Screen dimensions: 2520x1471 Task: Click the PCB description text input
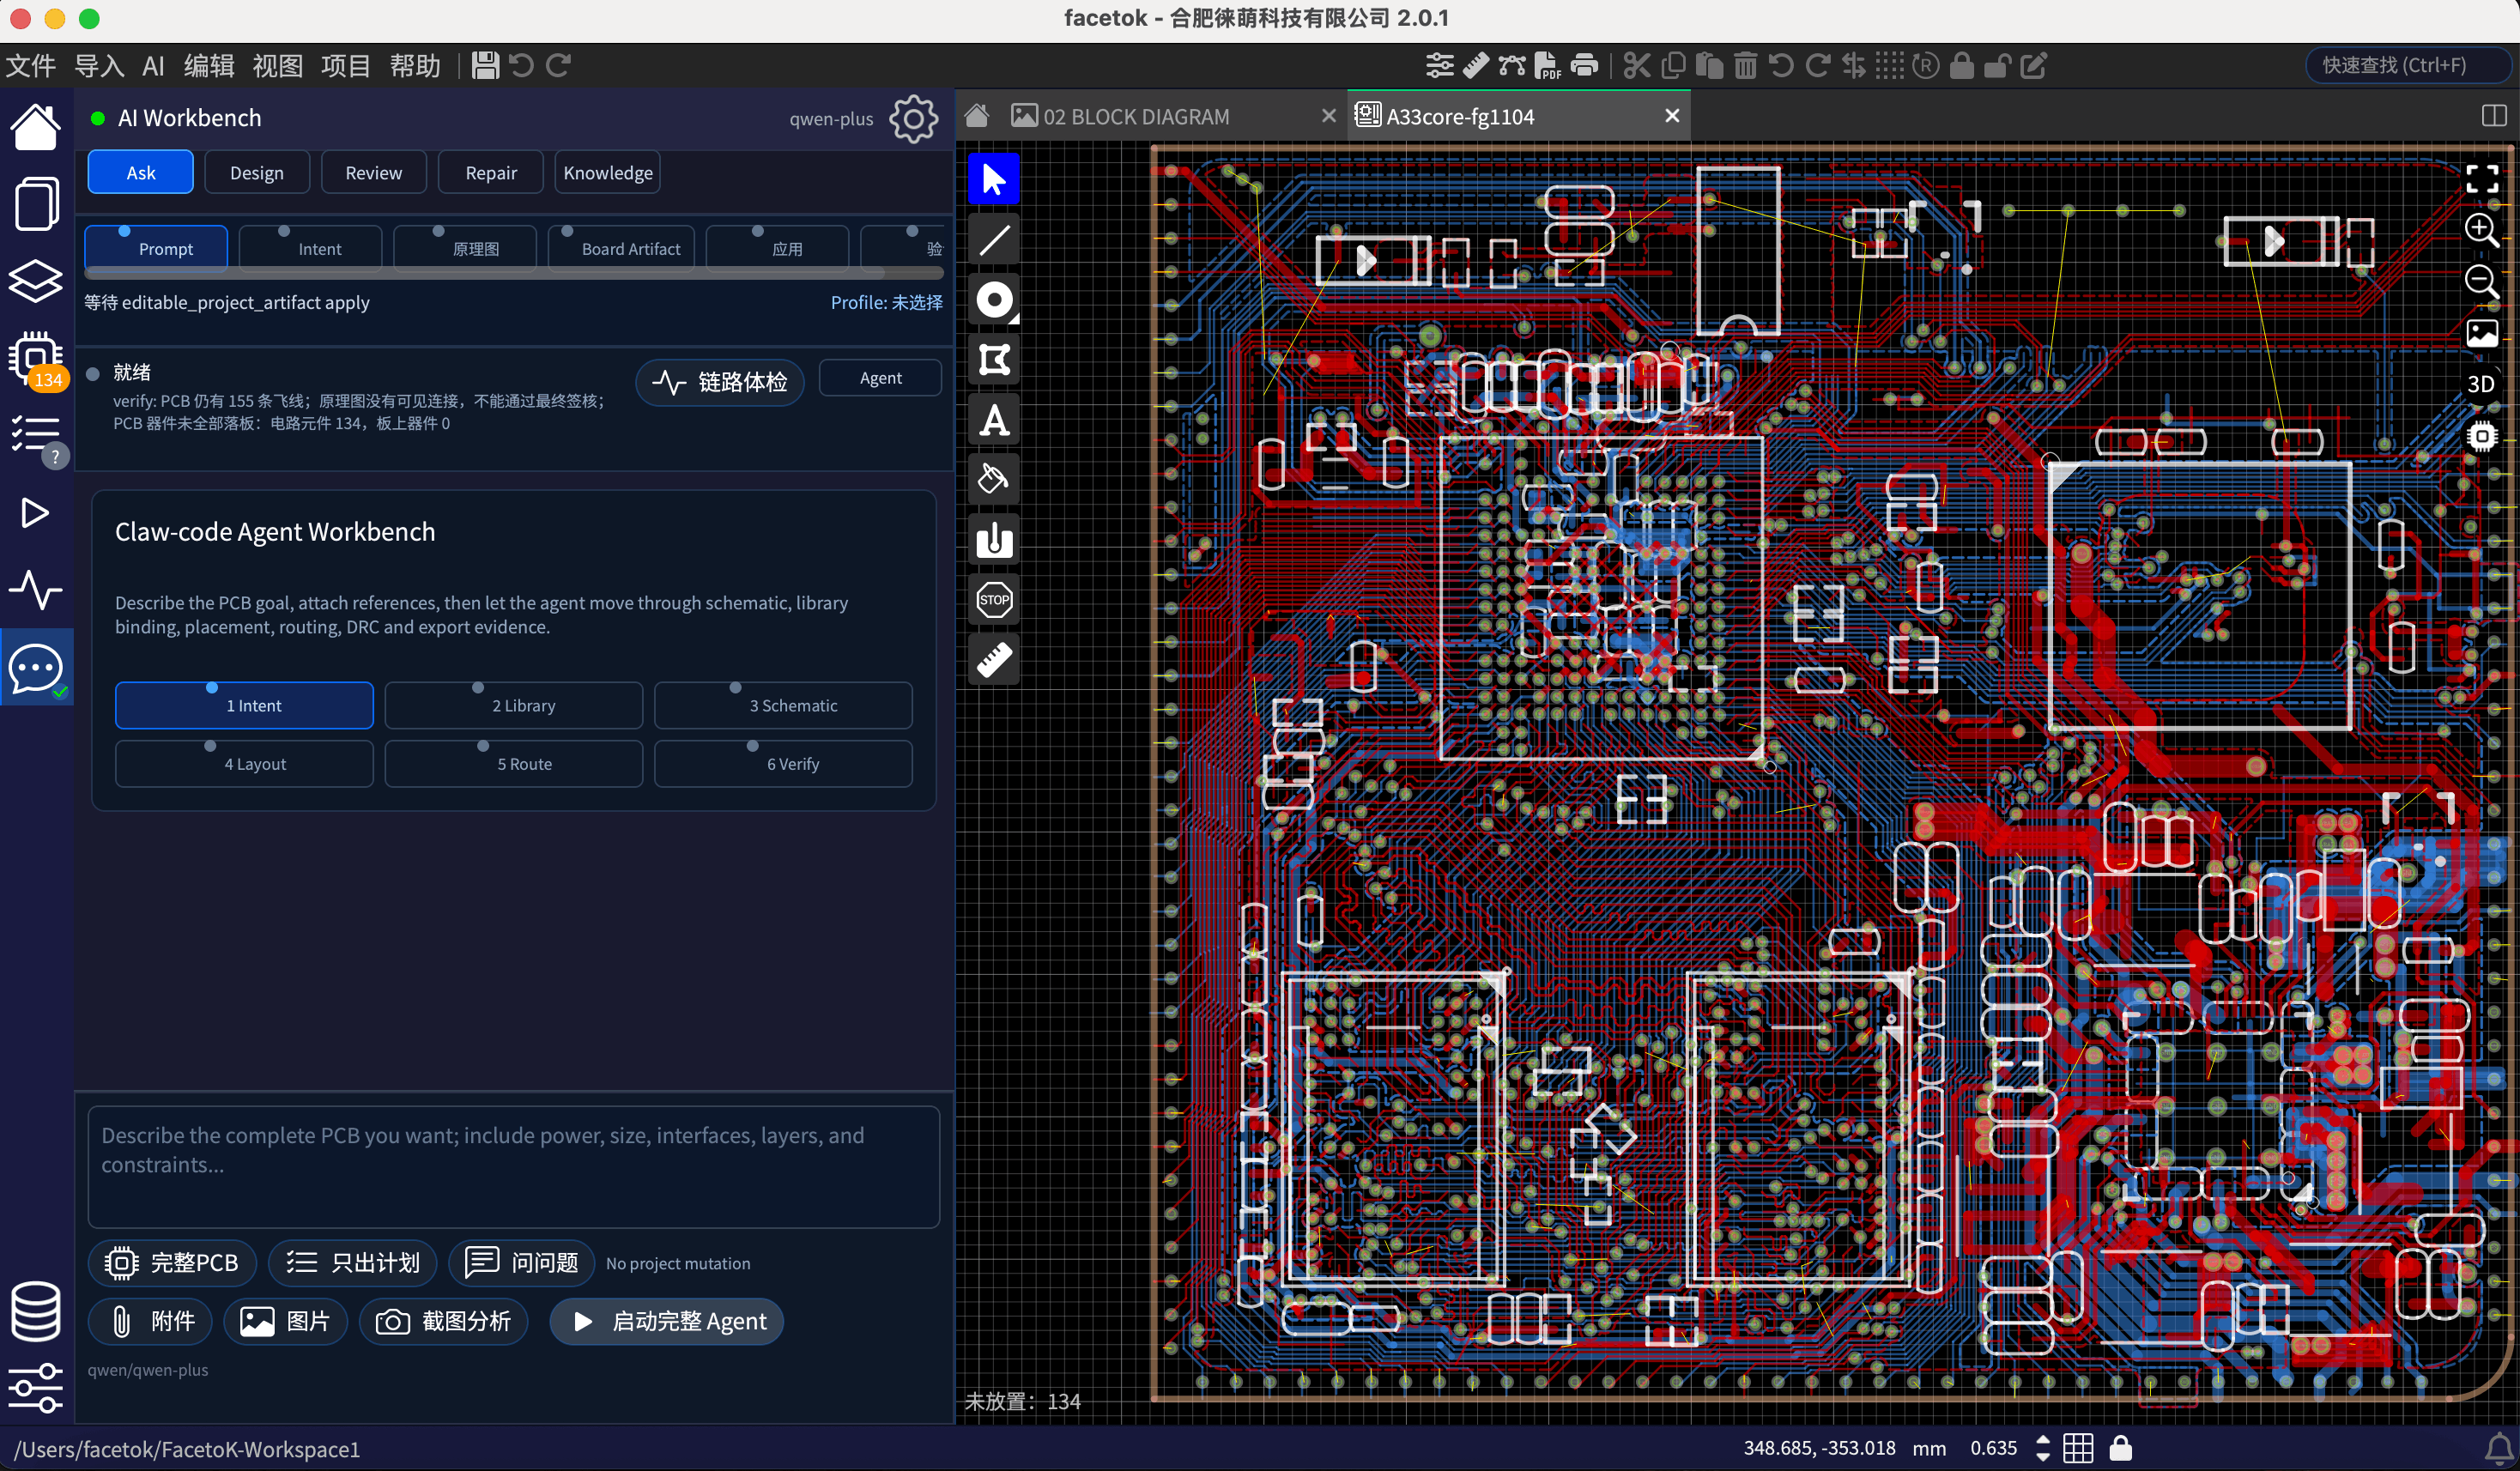click(514, 1166)
